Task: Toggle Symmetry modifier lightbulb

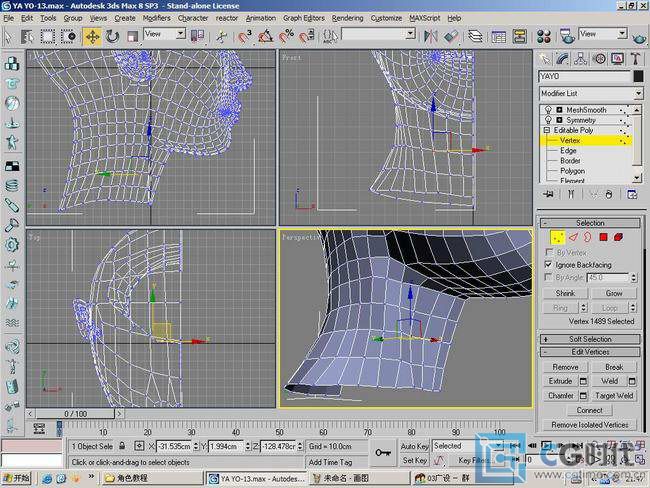Action: tap(548, 120)
